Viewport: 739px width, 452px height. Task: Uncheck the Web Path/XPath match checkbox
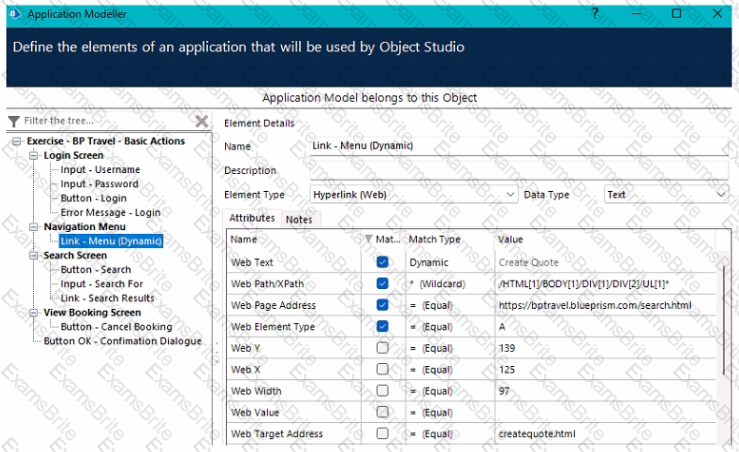coord(383,283)
